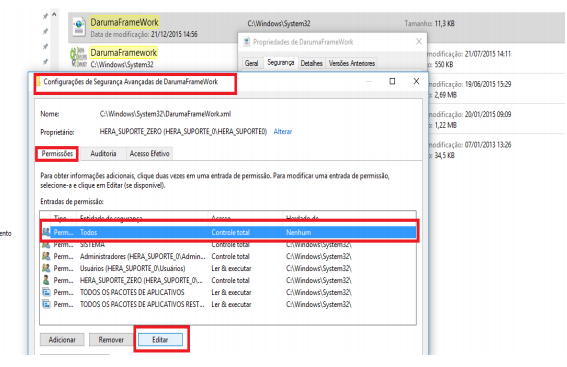The height and width of the screenshot is (367, 567).
Task: Close the Configurações de Segurança Avançadas window
Action: 416,81
